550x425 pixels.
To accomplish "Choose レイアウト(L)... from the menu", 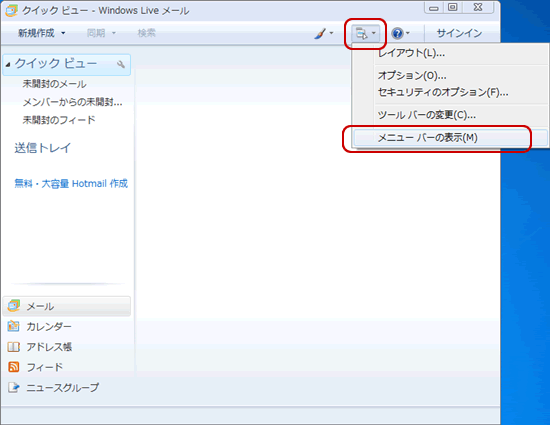I will tap(450, 53).
